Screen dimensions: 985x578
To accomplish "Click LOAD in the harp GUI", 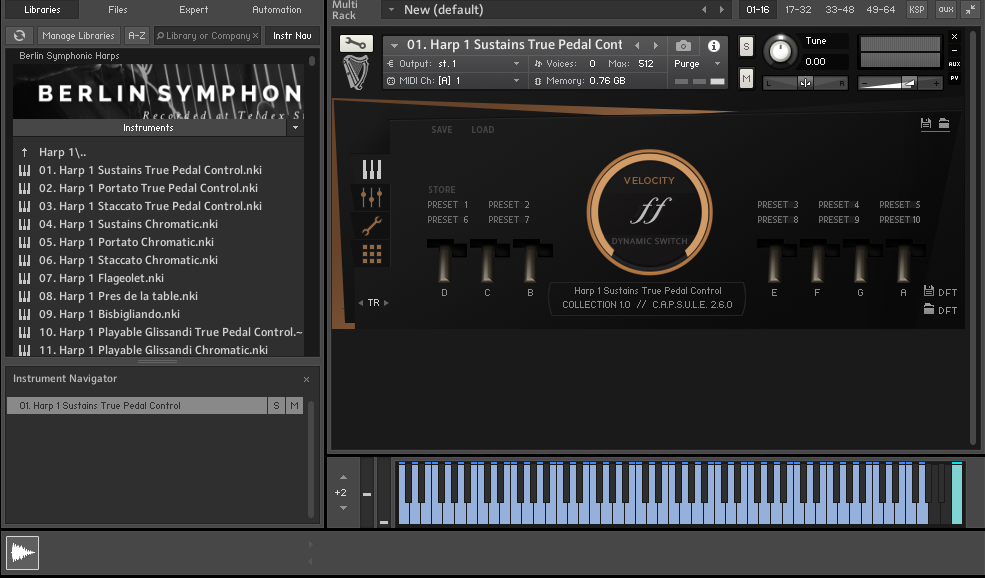I will [482, 129].
